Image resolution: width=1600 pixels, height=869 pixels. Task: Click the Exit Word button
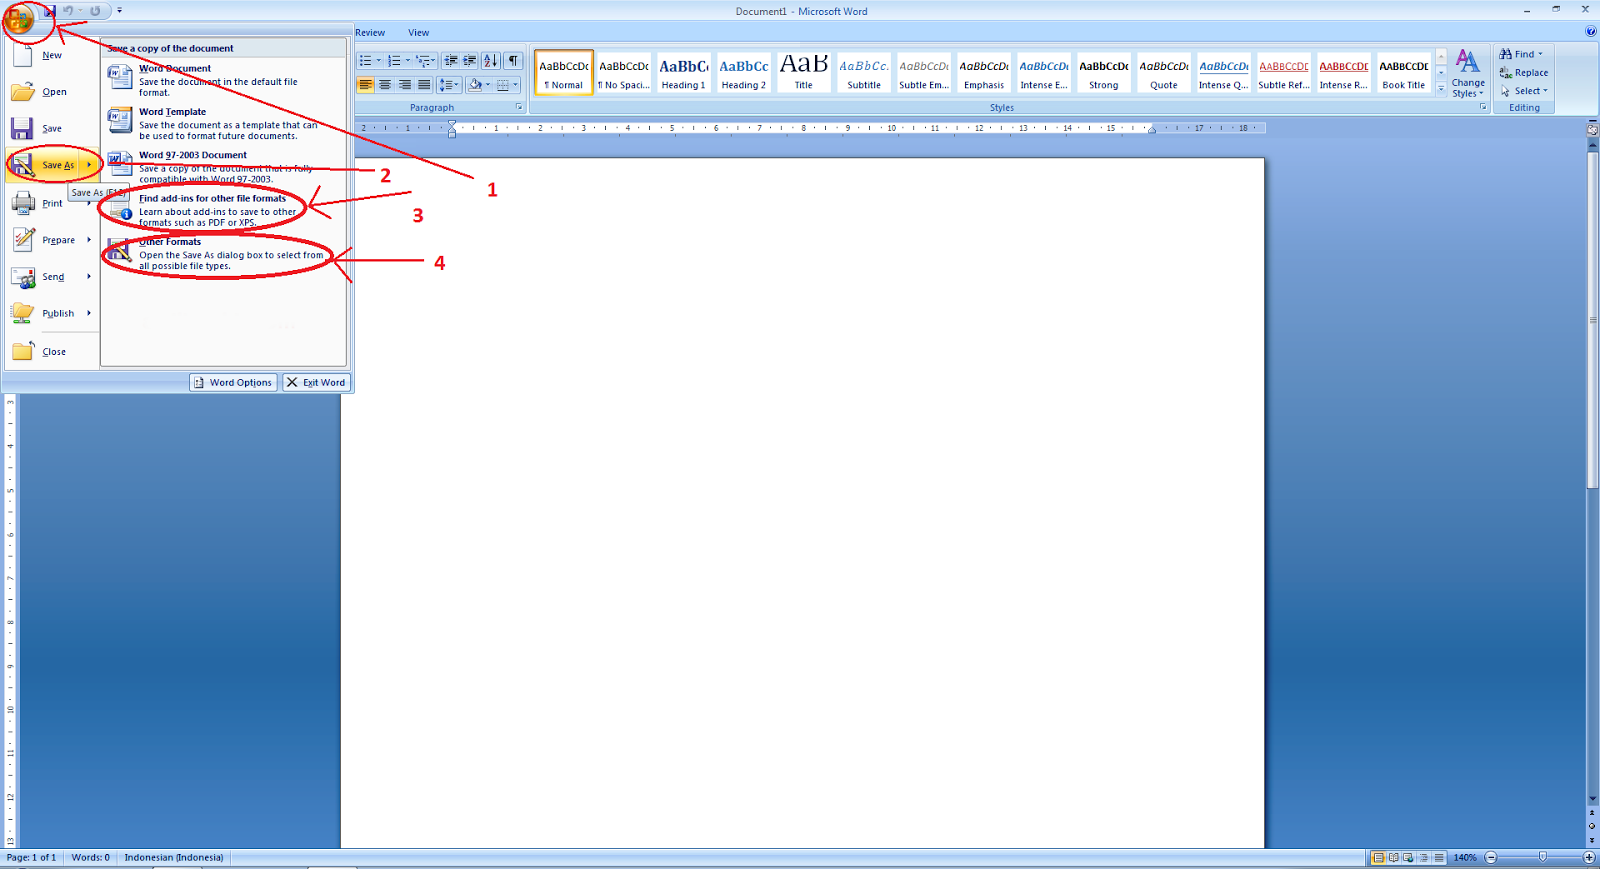click(316, 382)
